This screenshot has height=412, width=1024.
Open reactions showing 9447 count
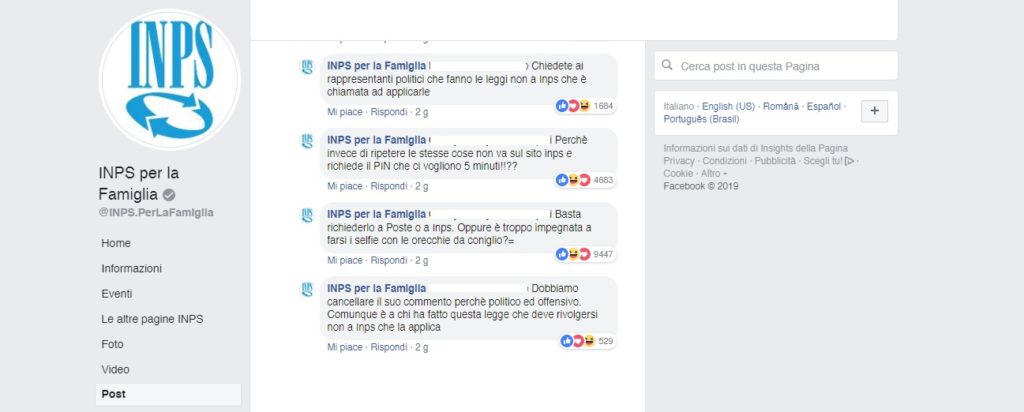[585, 254]
